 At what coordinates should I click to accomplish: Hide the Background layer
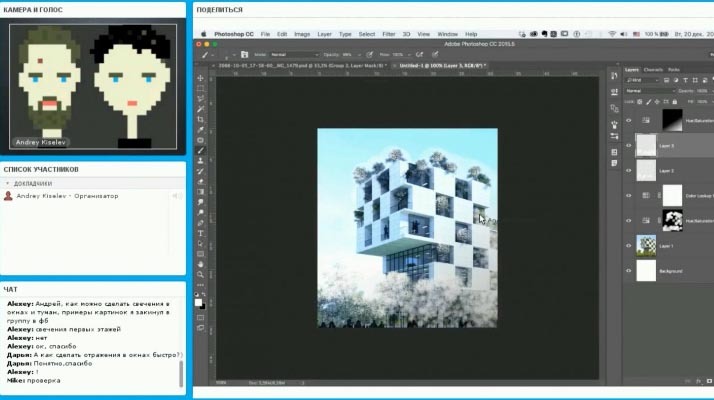pos(629,271)
